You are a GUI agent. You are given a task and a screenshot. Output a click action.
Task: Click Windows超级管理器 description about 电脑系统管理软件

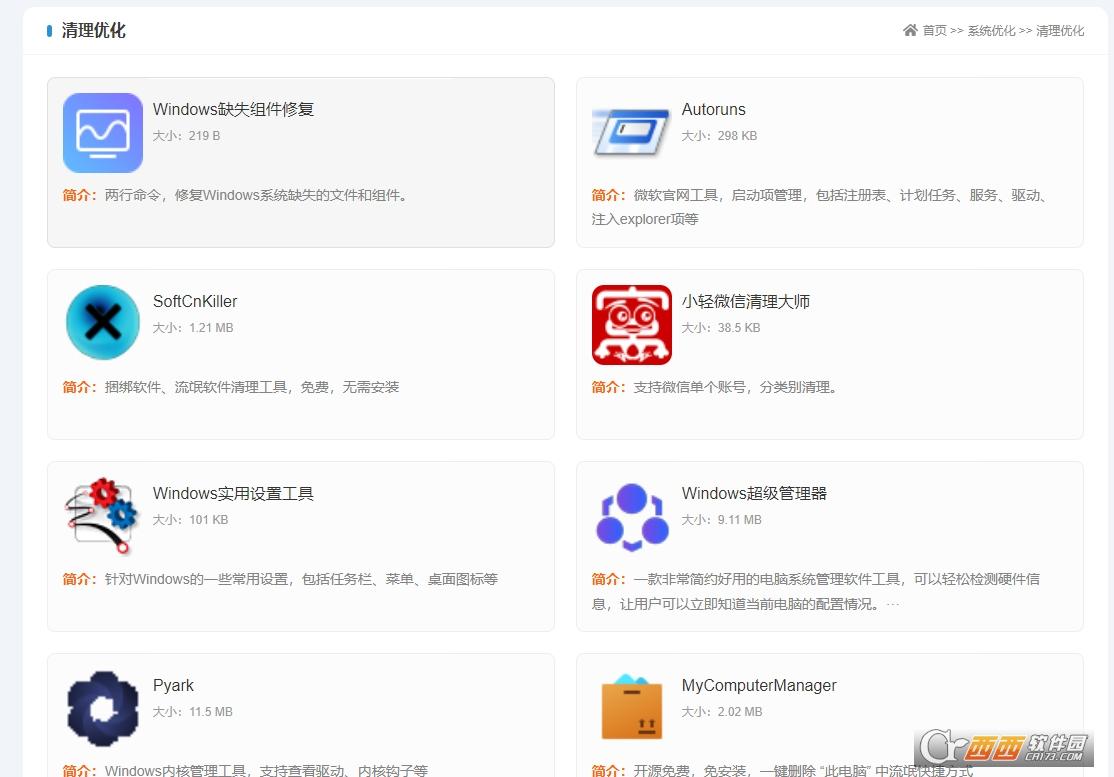(x=817, y=592)
